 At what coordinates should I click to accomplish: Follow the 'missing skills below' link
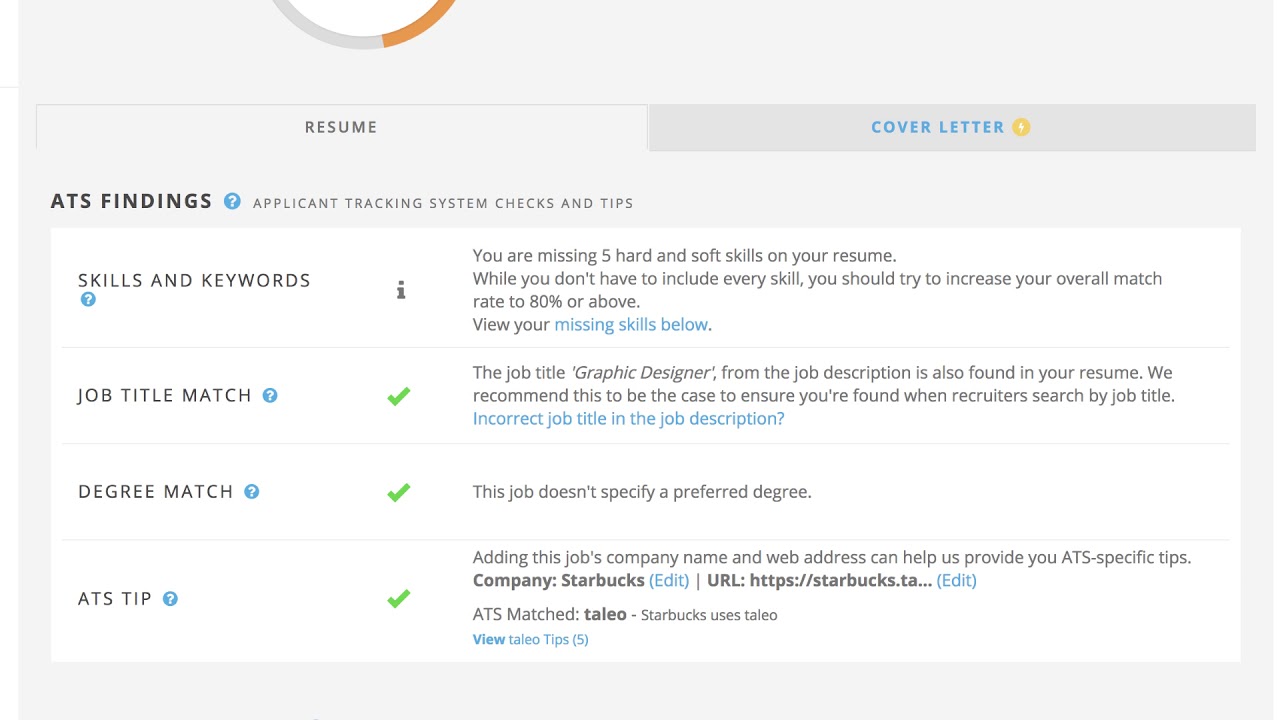pyautogui.click(x=631, y=324)
